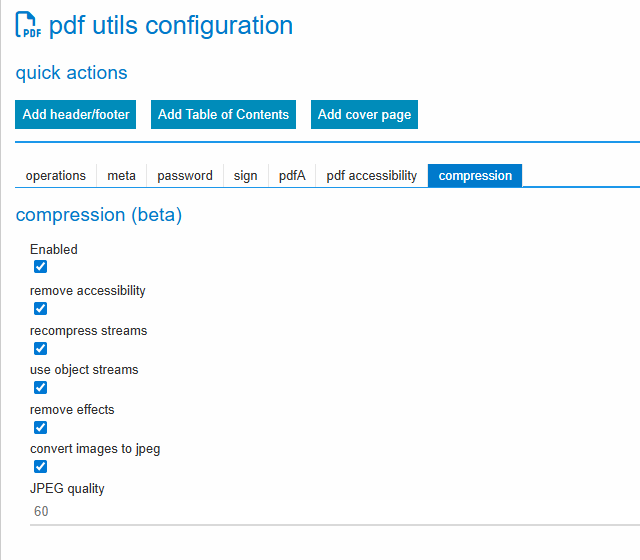Click the PDF file icon in header

[x=28, y=25]
